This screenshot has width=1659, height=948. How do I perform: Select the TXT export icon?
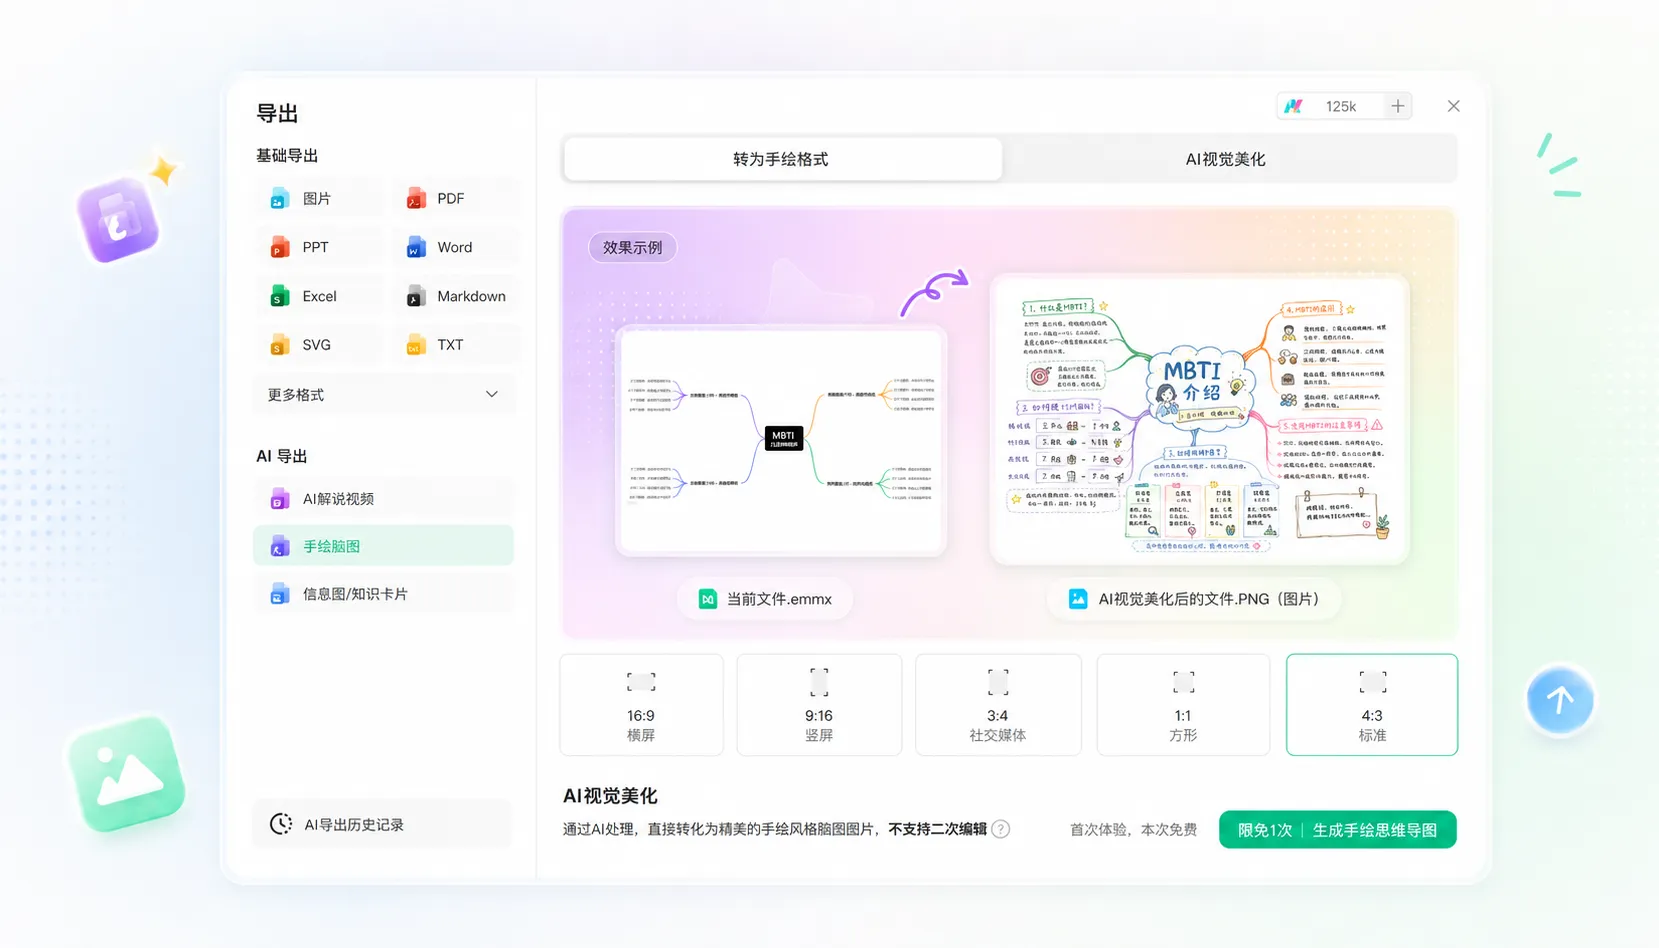click(x=416, y=345)
